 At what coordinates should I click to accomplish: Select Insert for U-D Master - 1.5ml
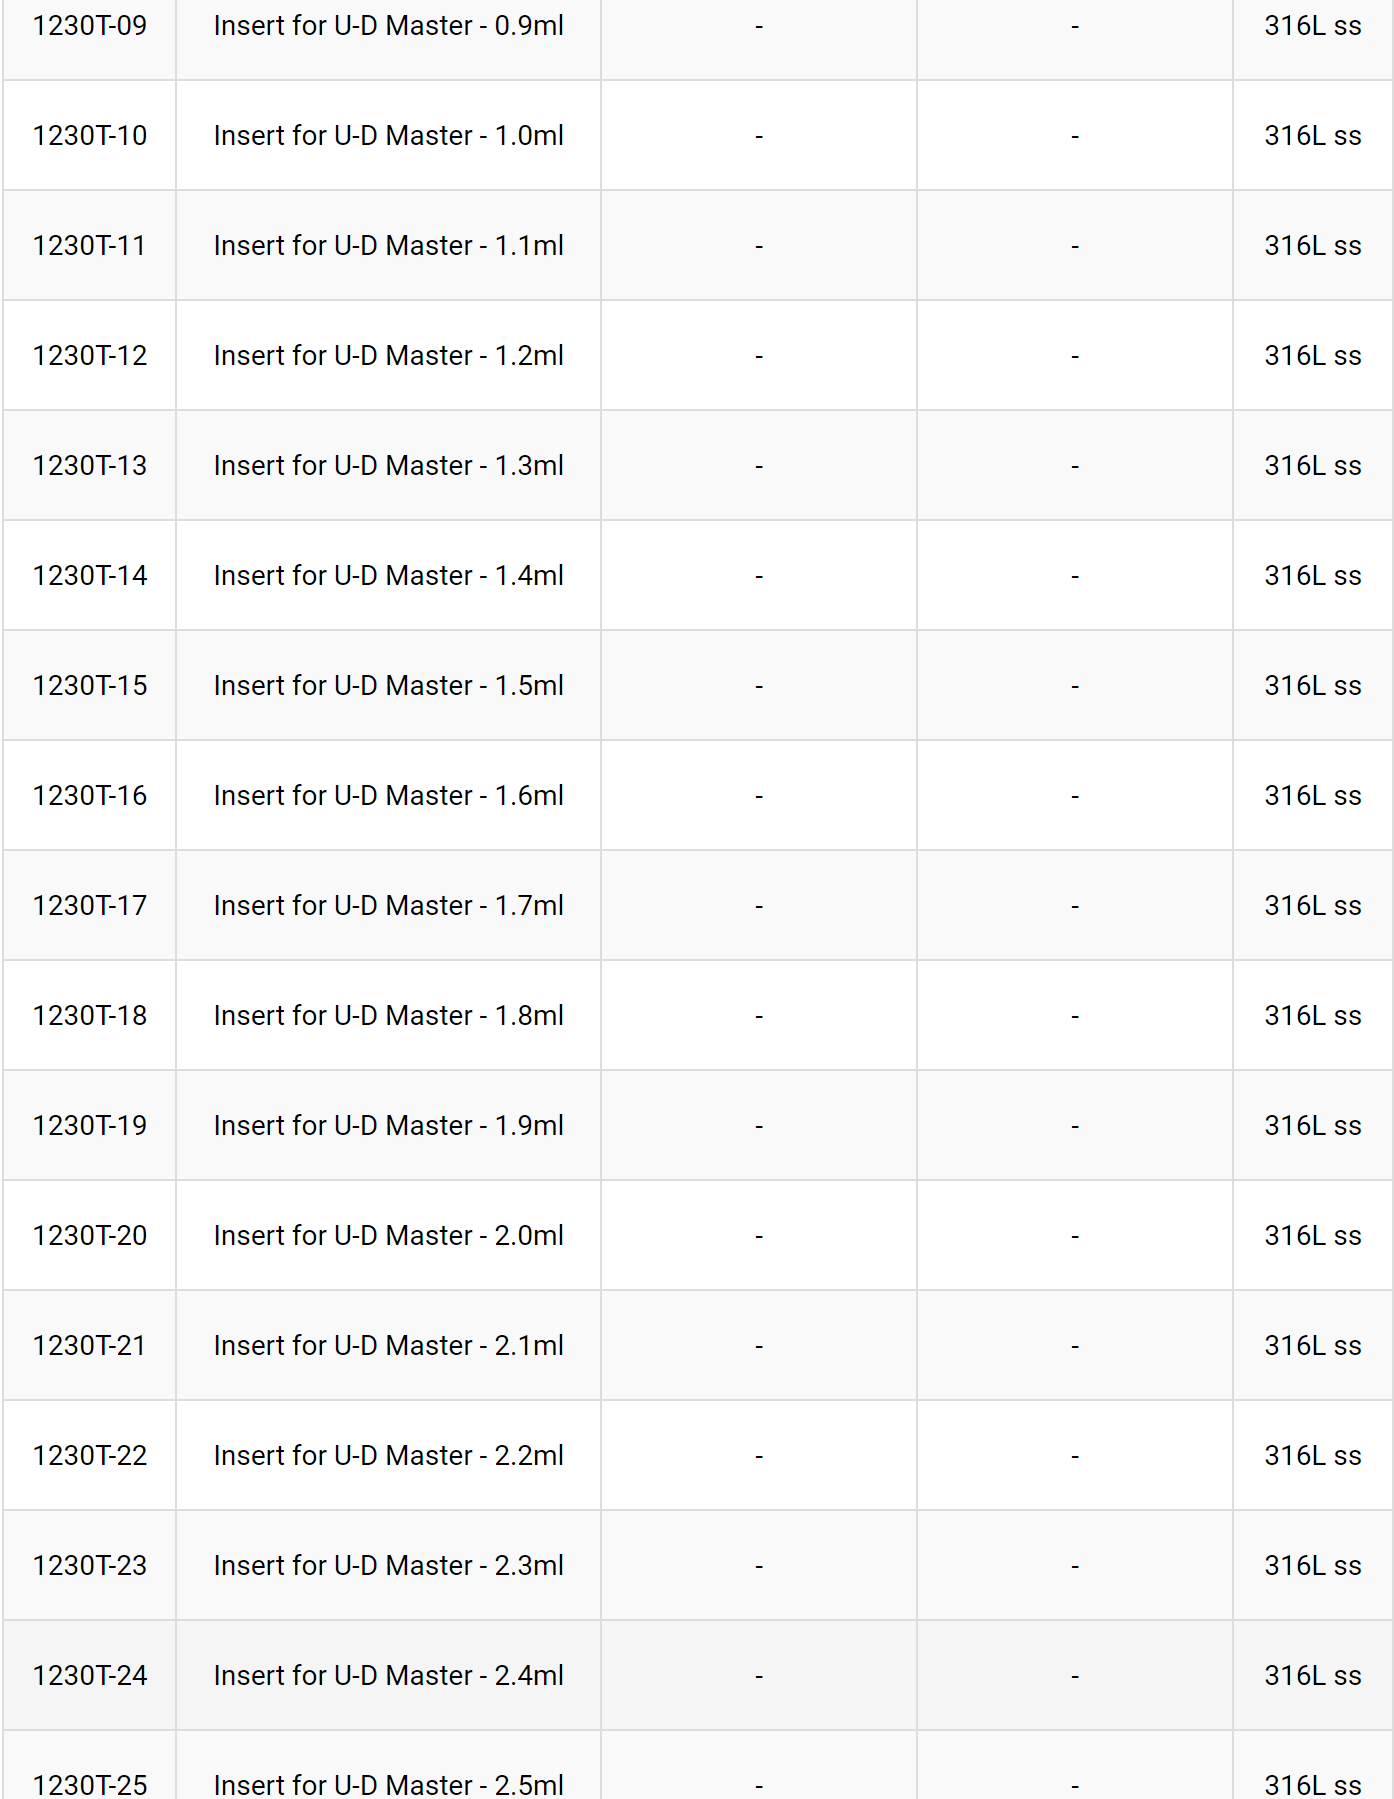[x=389, y=686]
